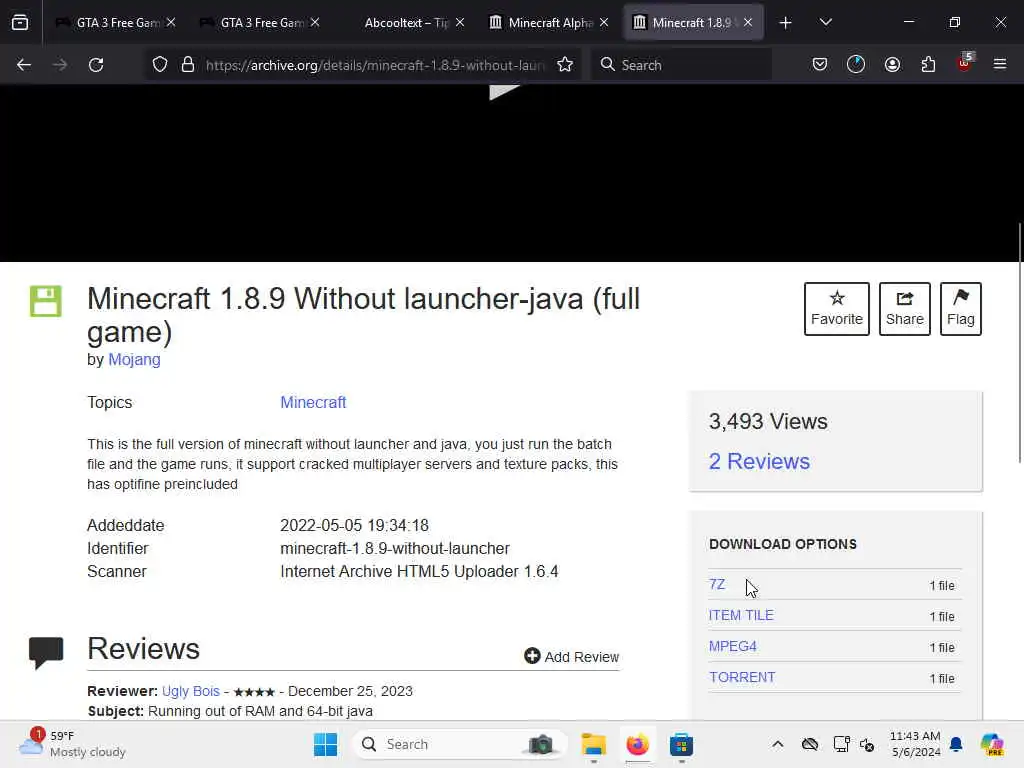
Task: Download the ITEM TILE file
Action: pos(741,615)
